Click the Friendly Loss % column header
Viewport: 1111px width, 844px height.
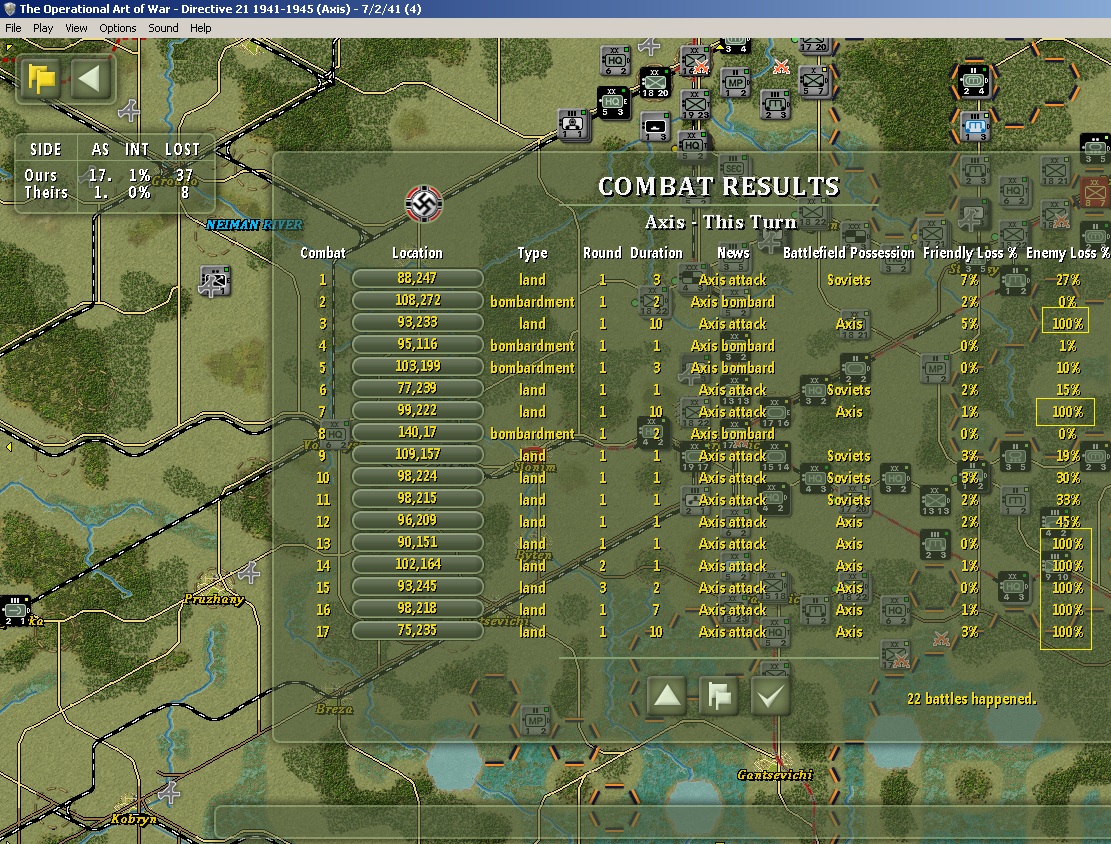coord(969,253)
